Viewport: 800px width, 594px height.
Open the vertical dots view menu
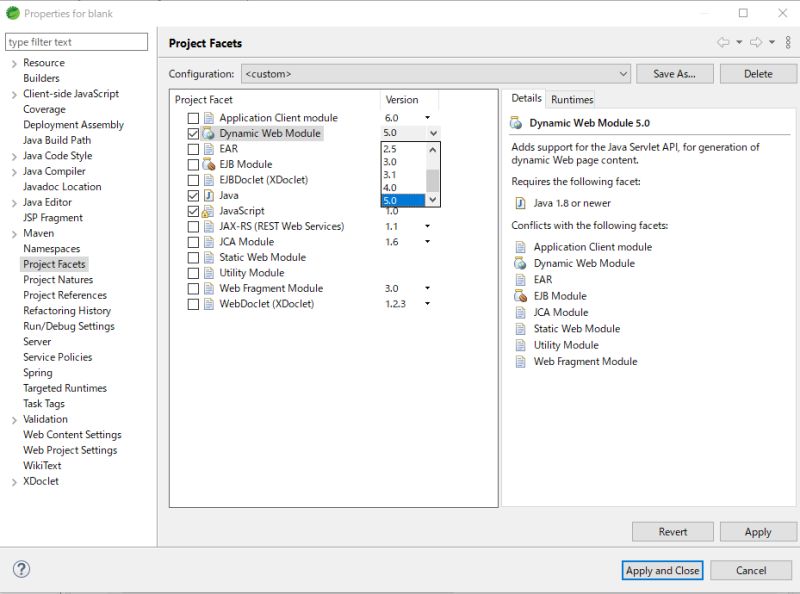[x=788, y=42]
